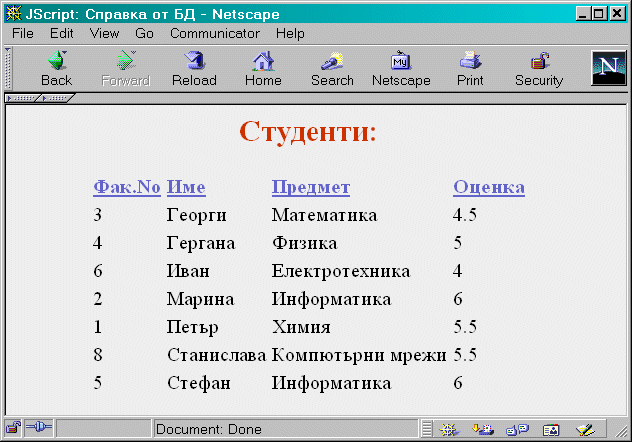Viewport: 632px width, 442px height.
Task: Click the Netscape window title bar icon
Action: pyautogui.click(x=14, y=14)
